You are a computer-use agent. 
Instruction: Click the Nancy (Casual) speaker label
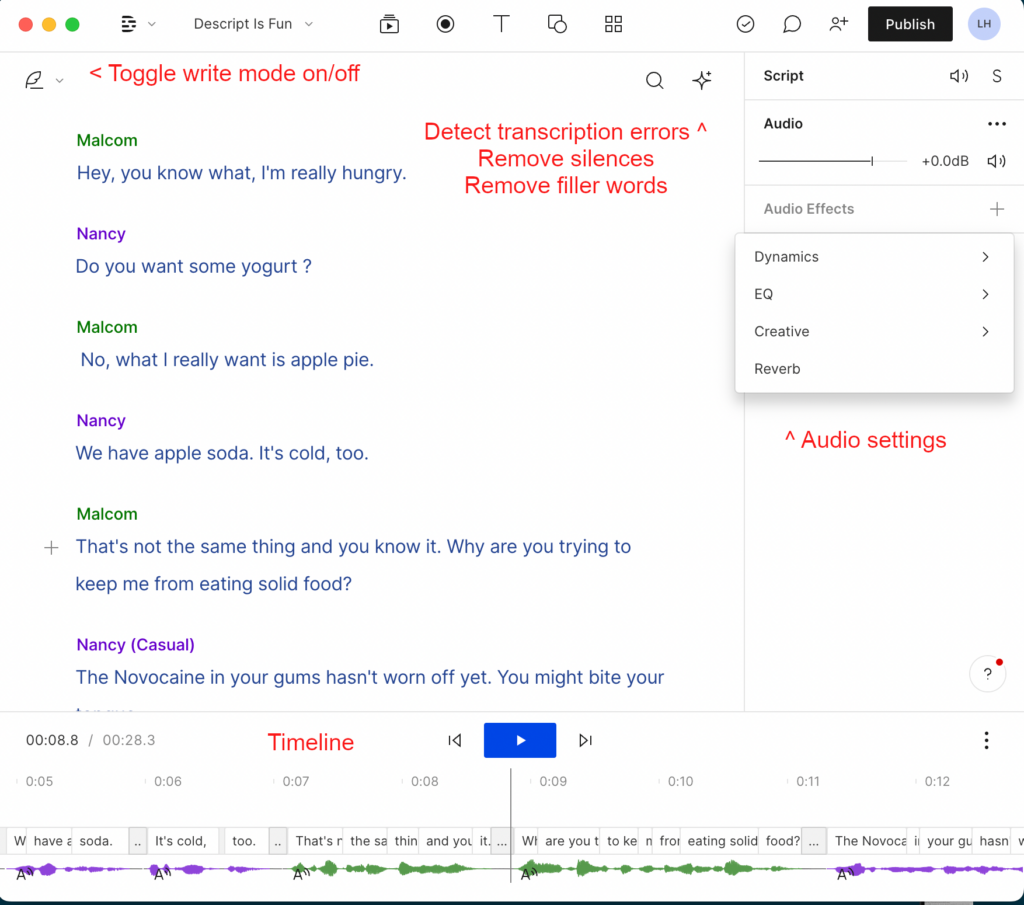pyautogui.click(x=135, y=645)
